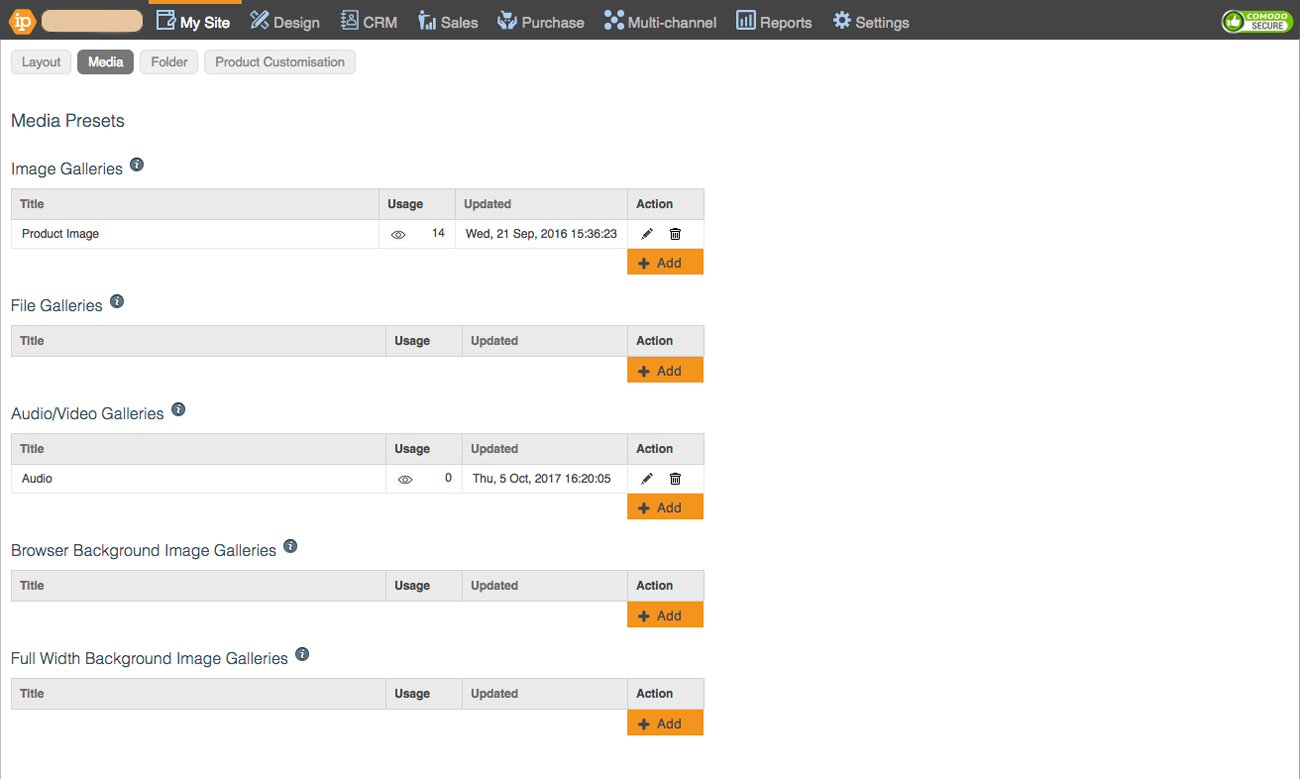Image resolution: width=1300 pixels, height=779 pixels.
Task: Open the Purchase menu
Action: click(x=541, y=21)
